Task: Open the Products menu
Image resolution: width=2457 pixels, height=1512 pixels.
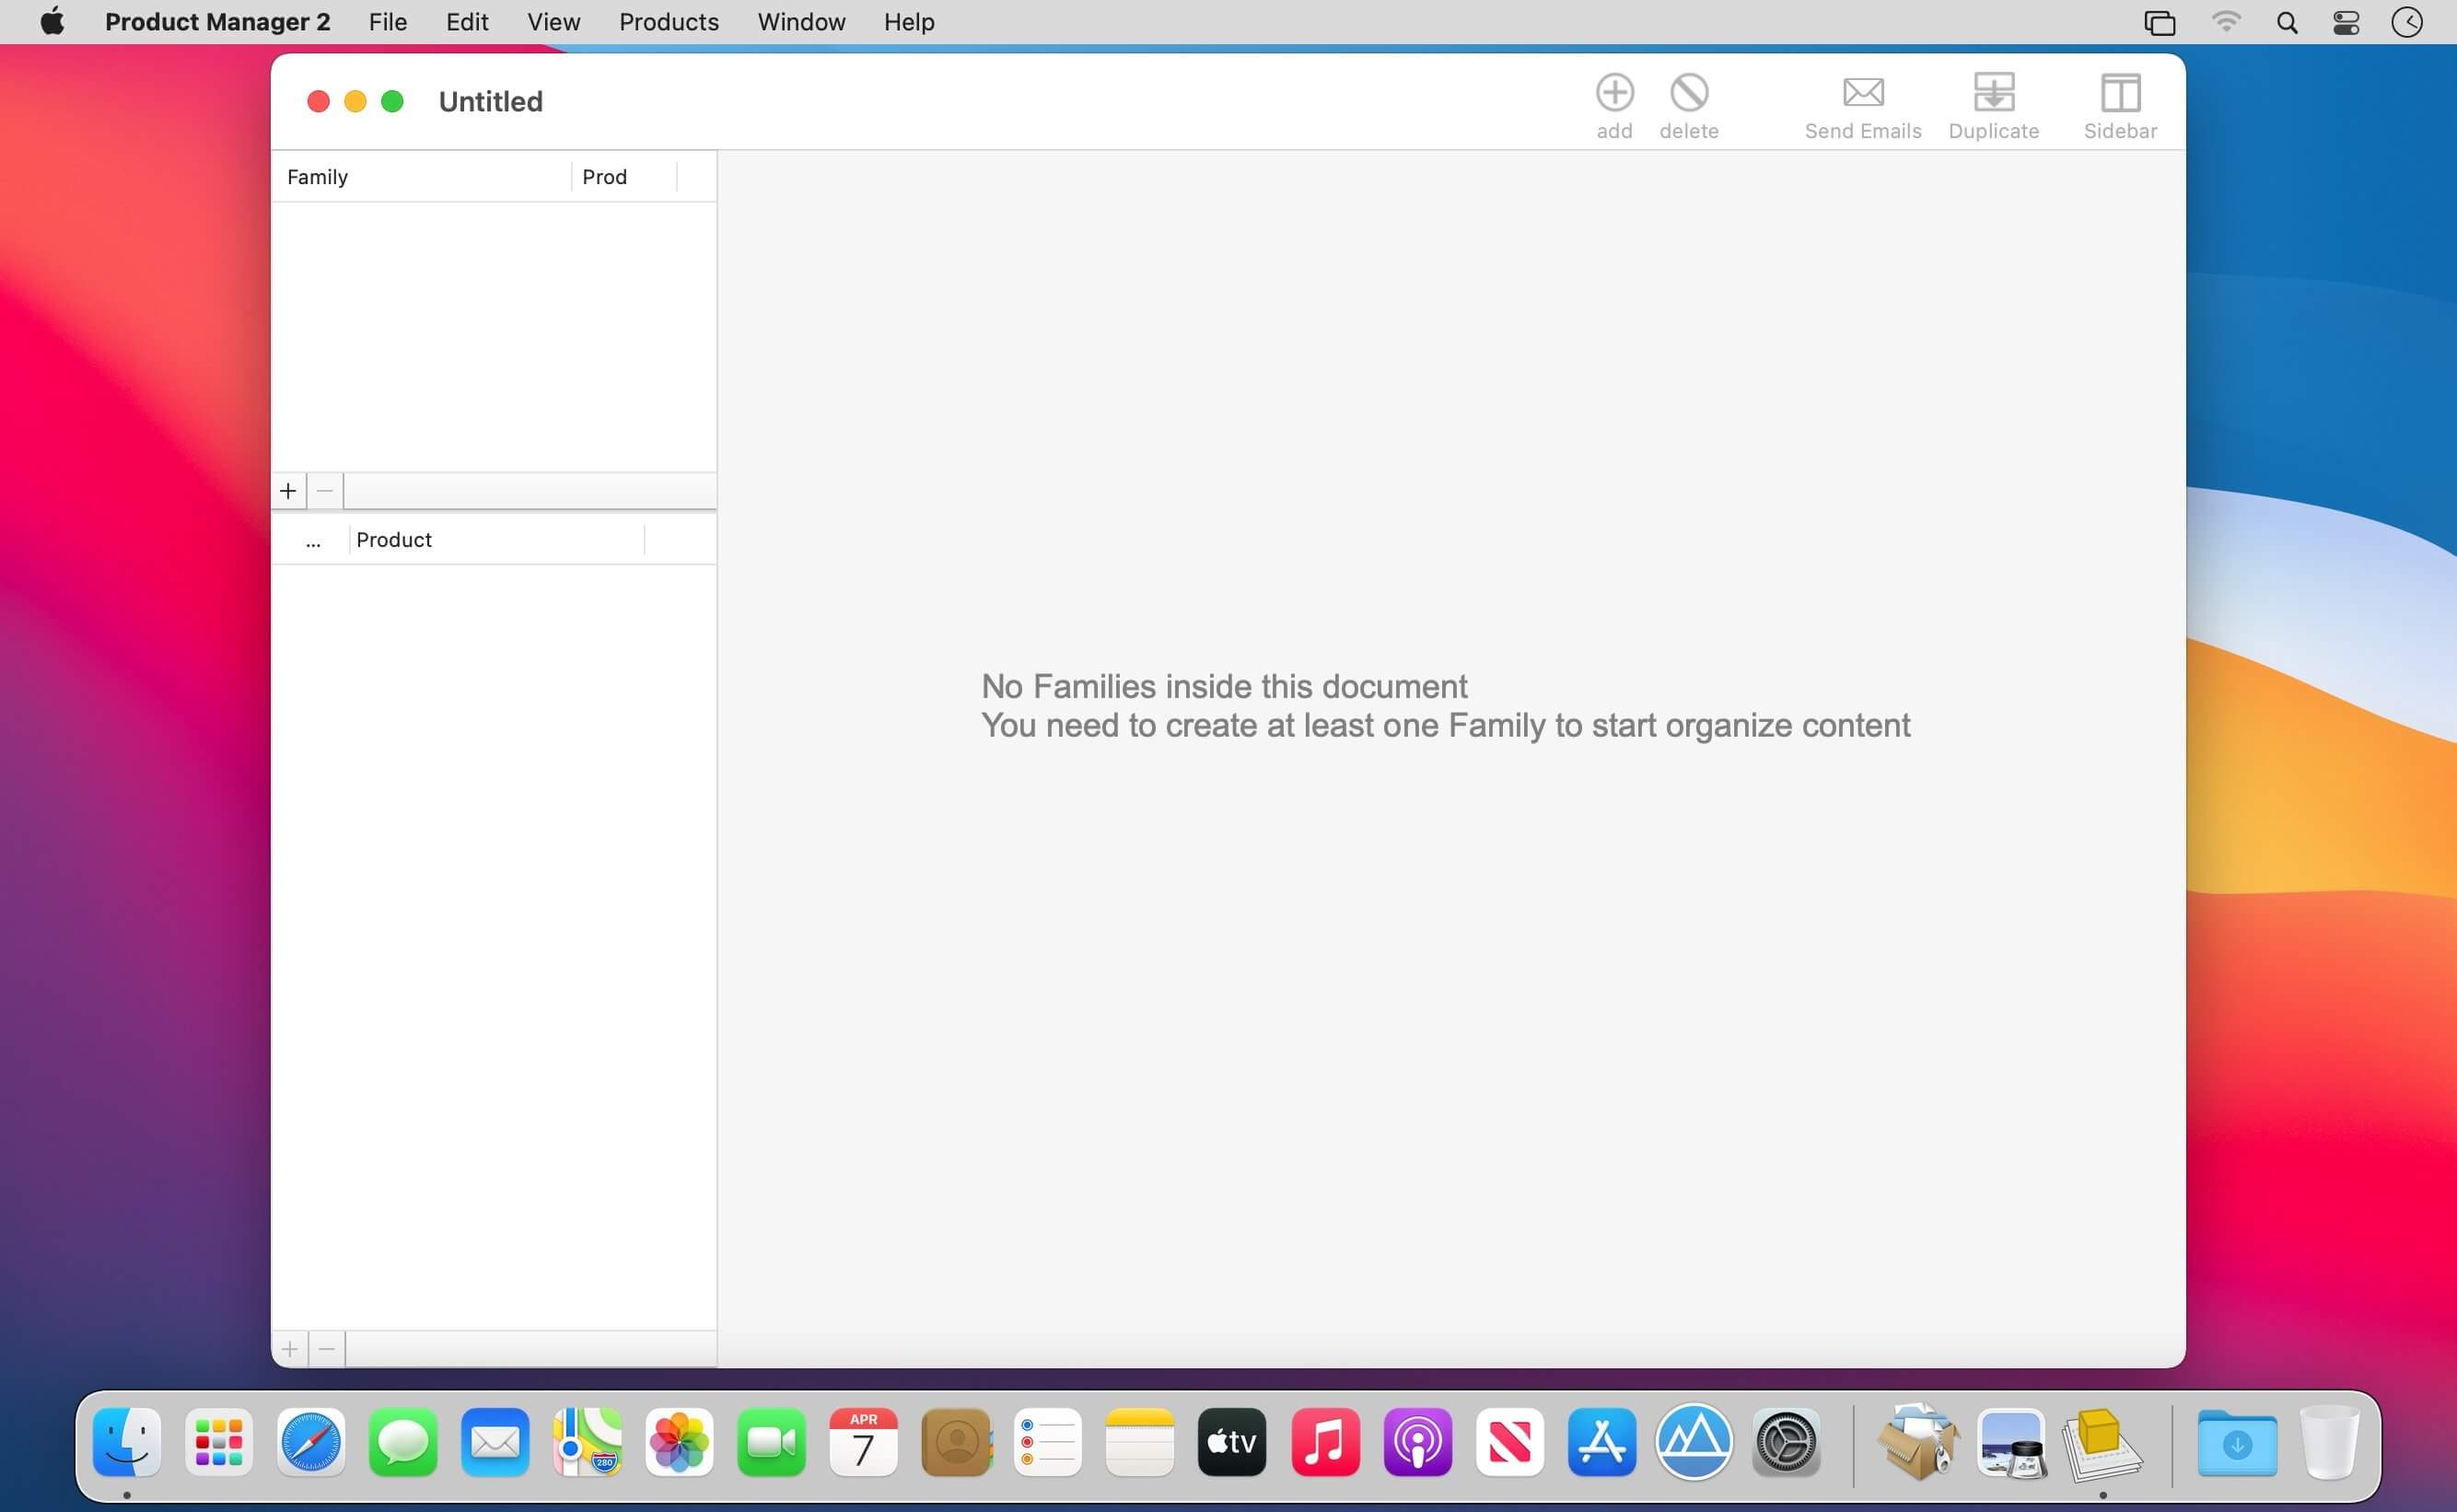Action: pos(668,22)
